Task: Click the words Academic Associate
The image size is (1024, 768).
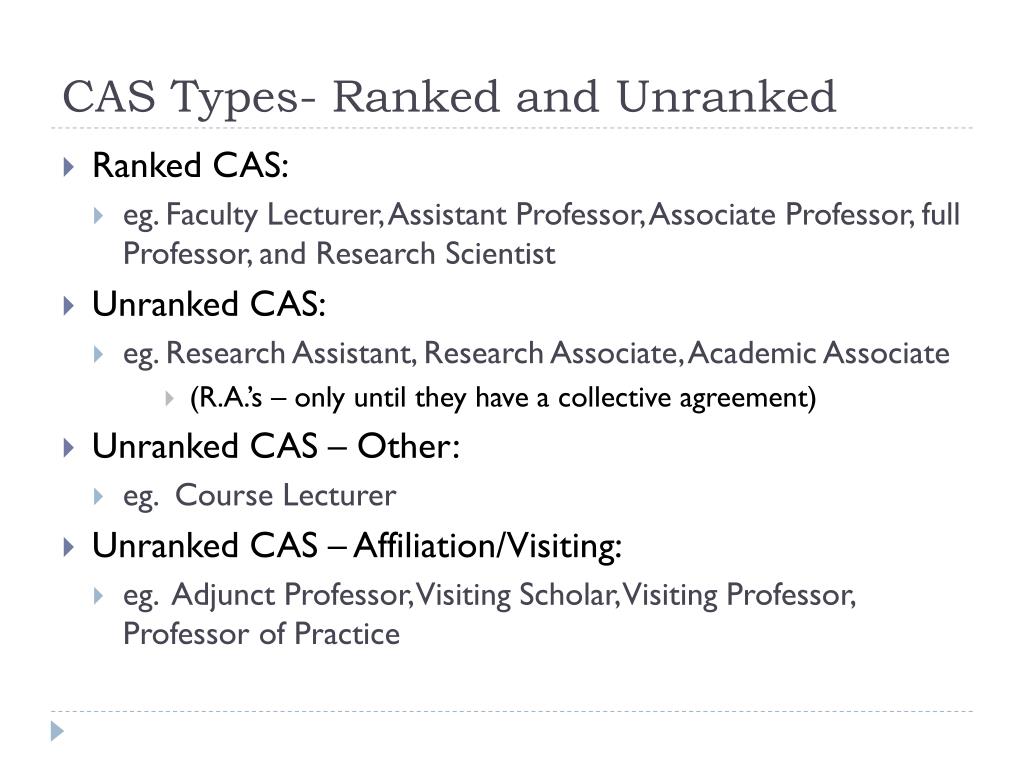Action: (819, 353)
